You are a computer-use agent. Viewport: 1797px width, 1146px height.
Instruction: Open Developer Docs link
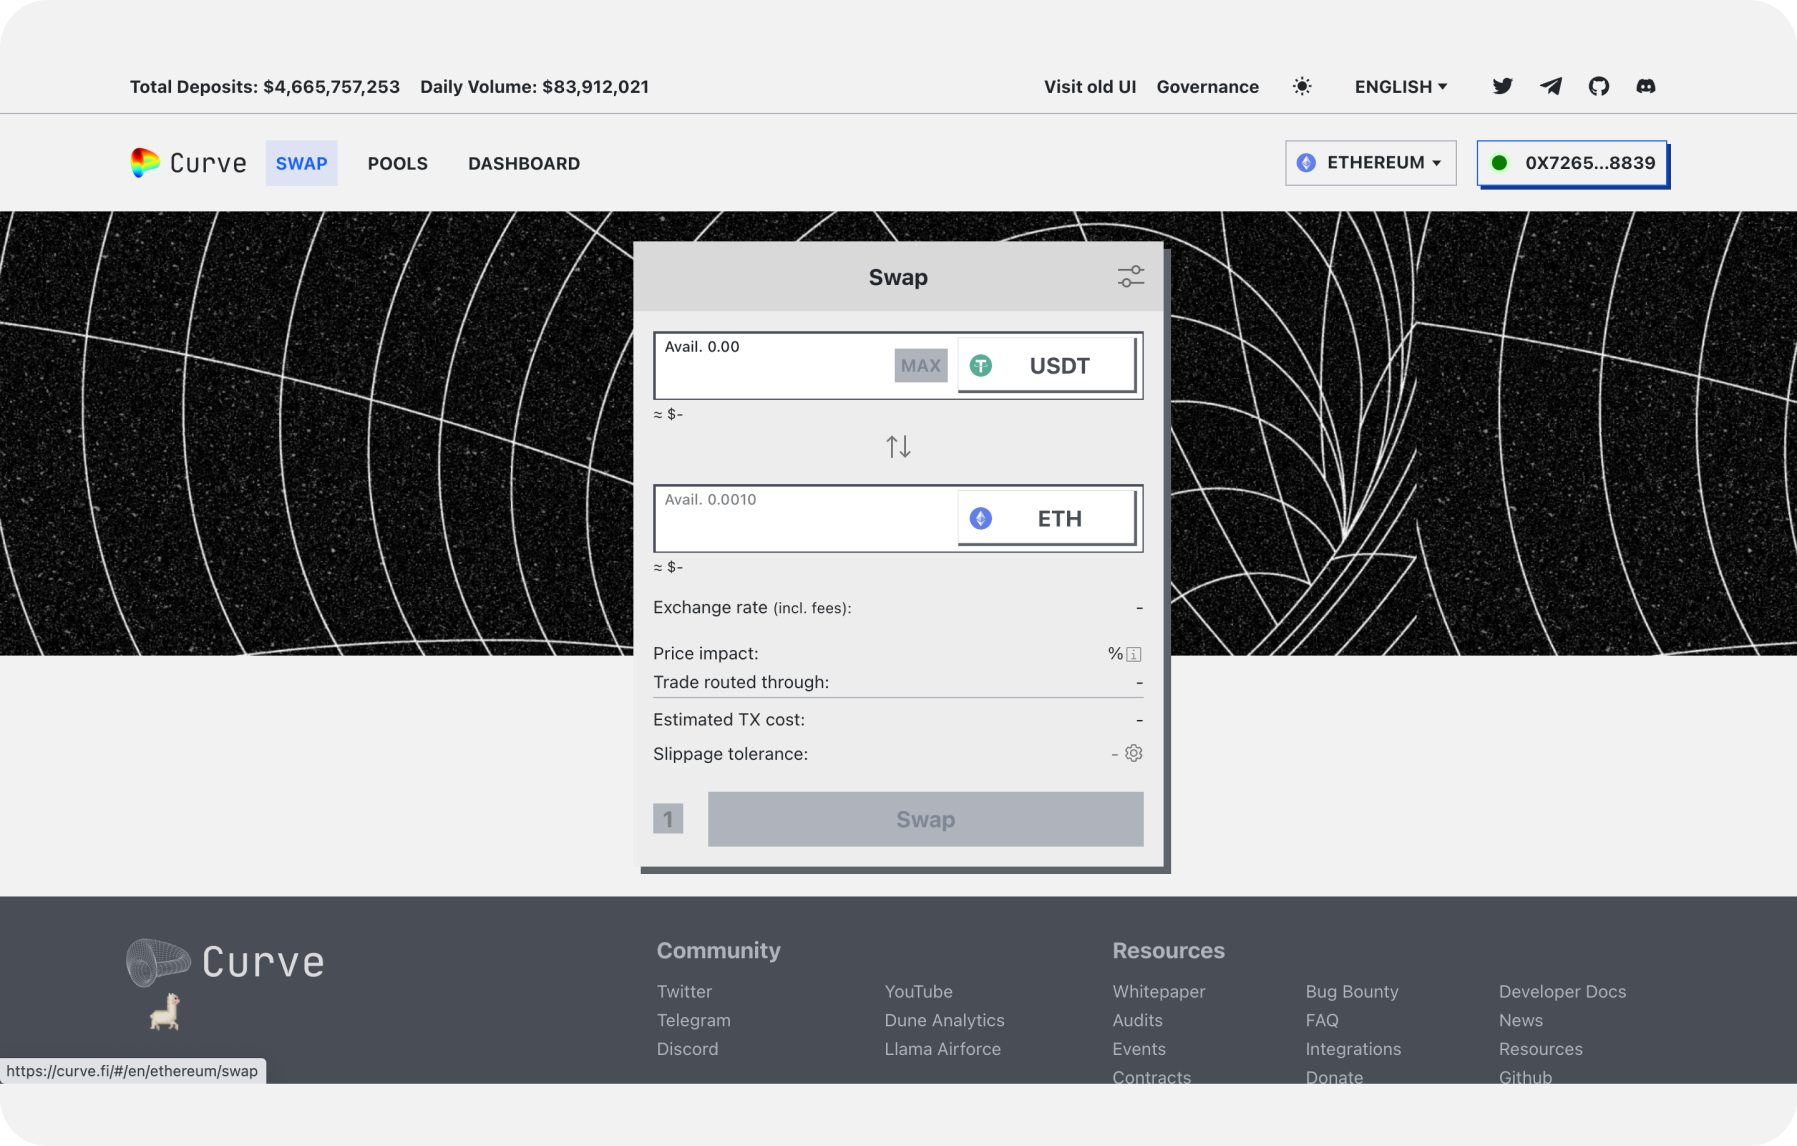click(x=1562, y=991)
